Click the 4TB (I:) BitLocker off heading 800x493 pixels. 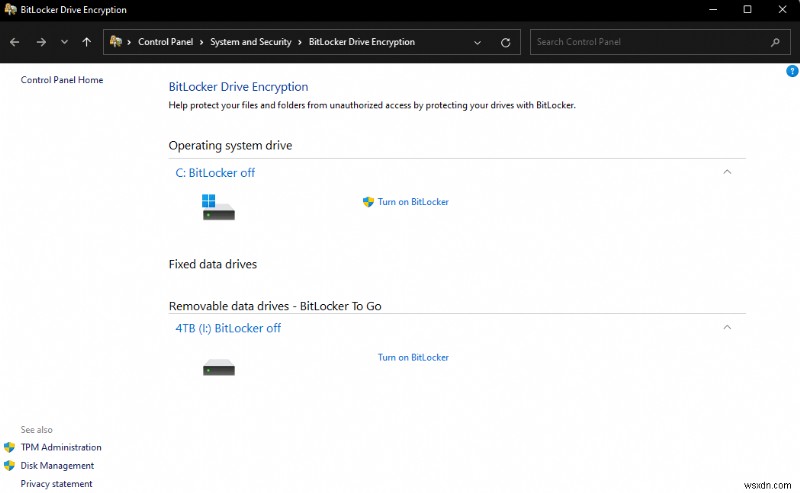pyautogui.click(x=228, y=328)
